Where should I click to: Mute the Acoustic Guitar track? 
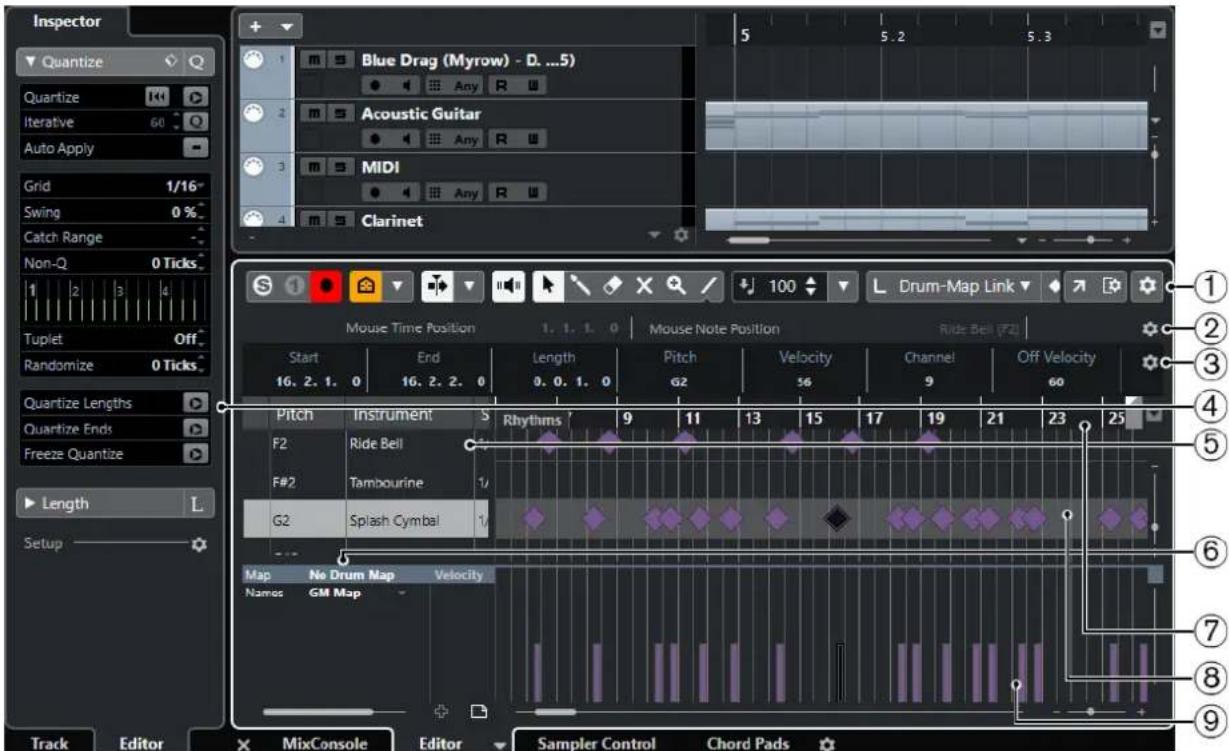pos(313,114)
